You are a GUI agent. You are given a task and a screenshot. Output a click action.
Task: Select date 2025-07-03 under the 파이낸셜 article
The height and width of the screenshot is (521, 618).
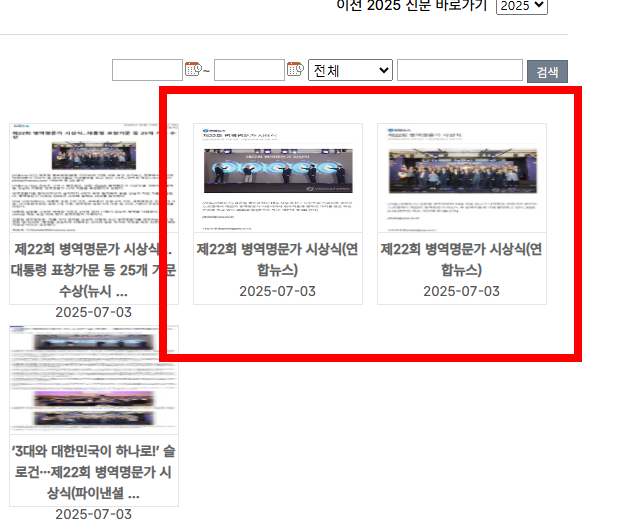(93, 514)
